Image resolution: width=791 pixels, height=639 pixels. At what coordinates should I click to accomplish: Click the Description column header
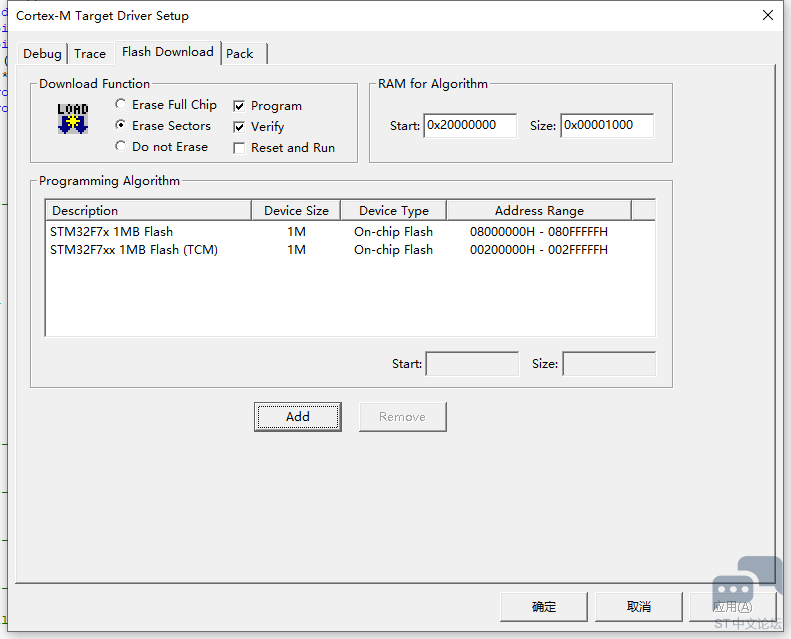pyautogui.click(x=149, y=210)
